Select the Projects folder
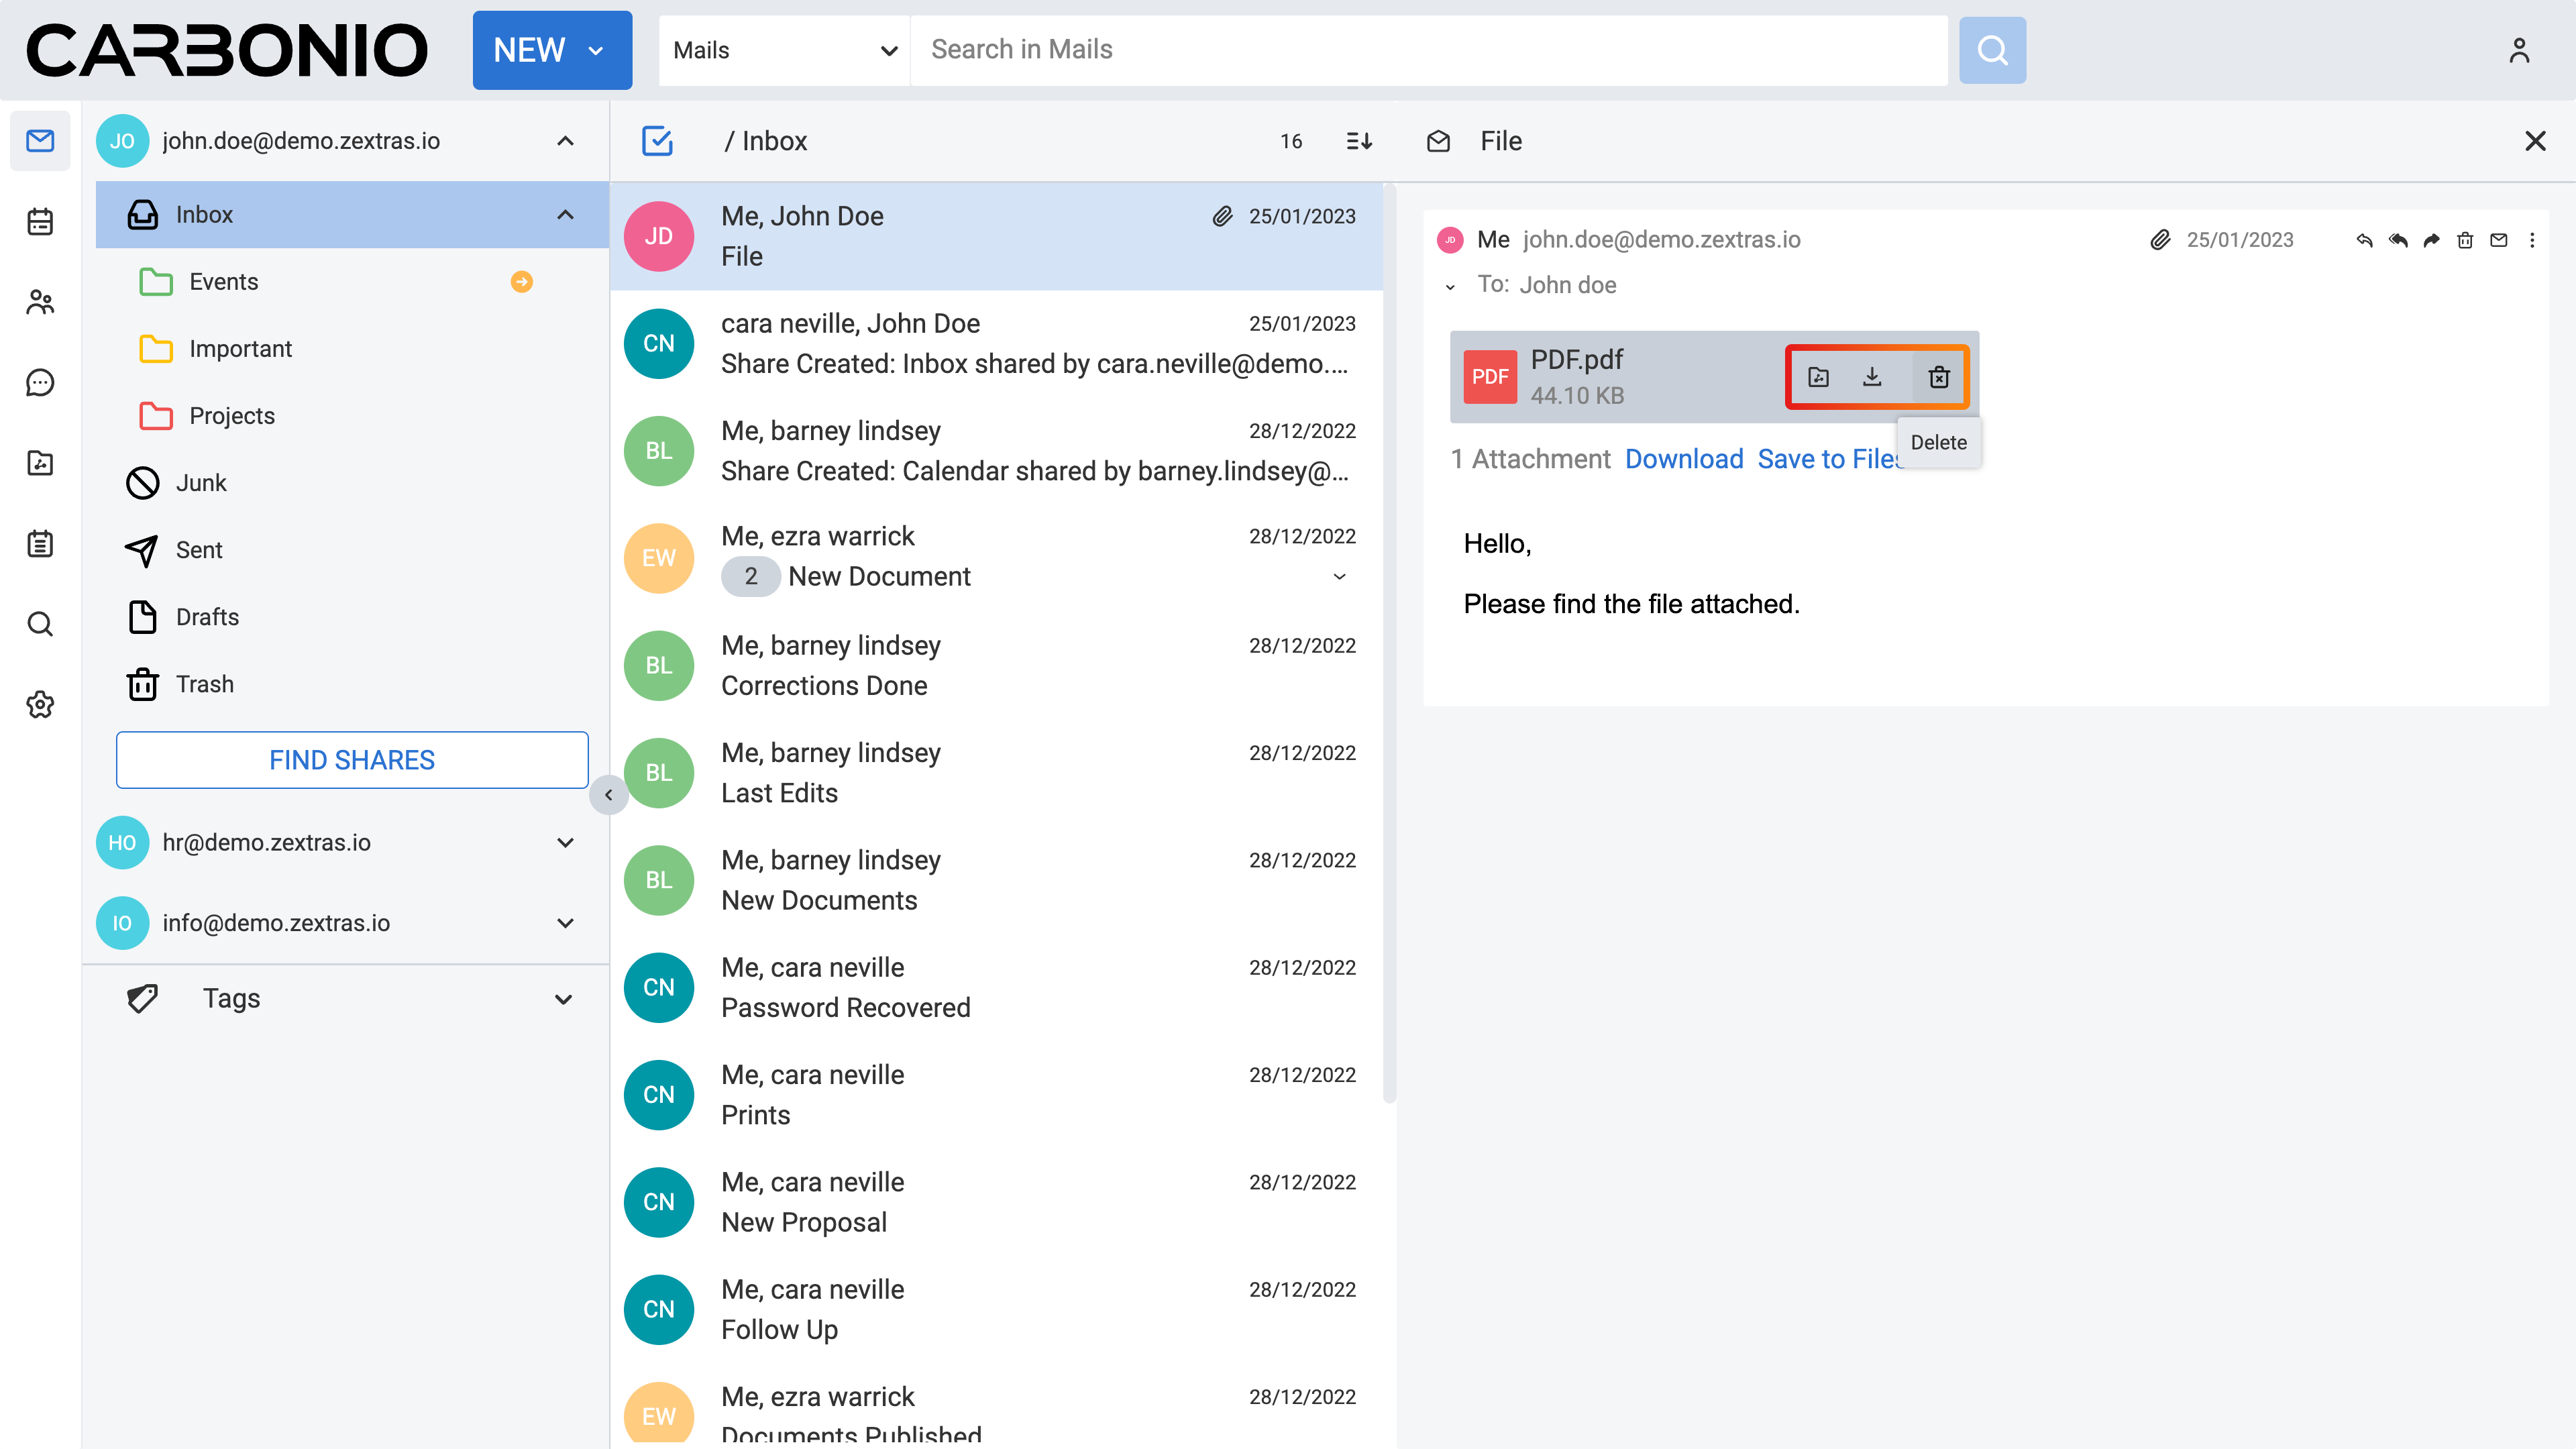 coord(231,416)
